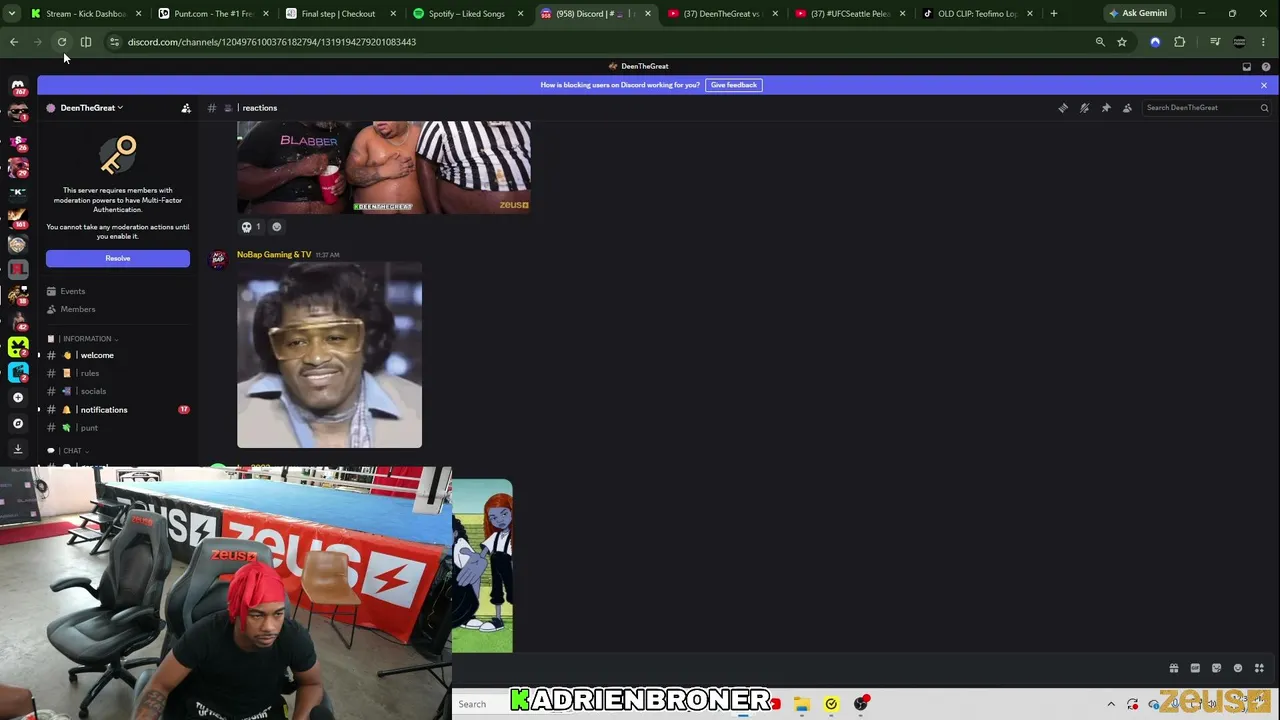Image resolution: width=1280 pixels, height=720 pixels.
Task: Open a new browser tab
Action: point(1054,14)
